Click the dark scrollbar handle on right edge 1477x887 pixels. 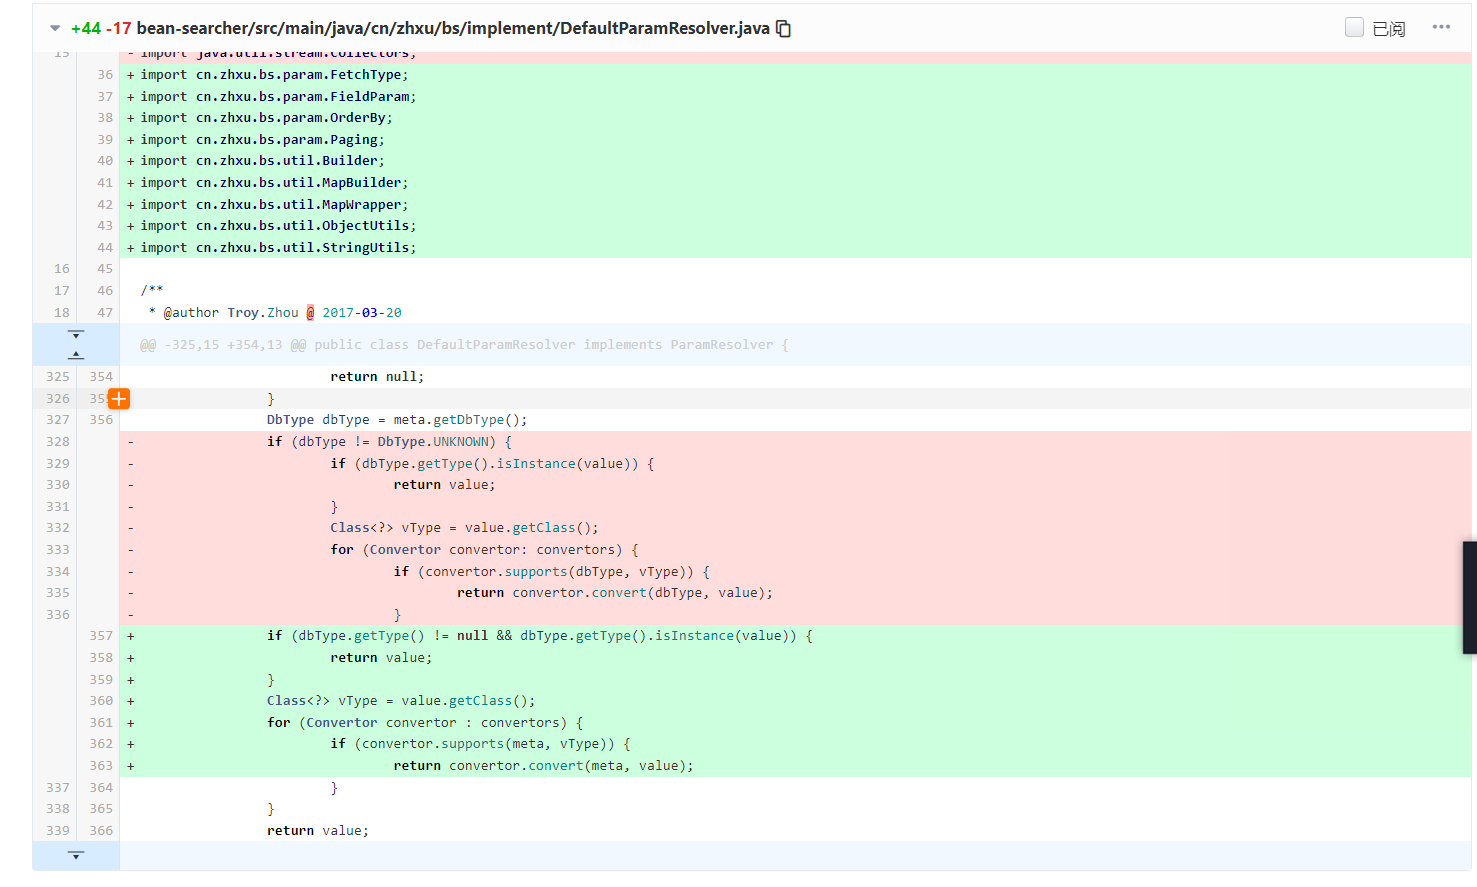click(x=1469, y=598)
